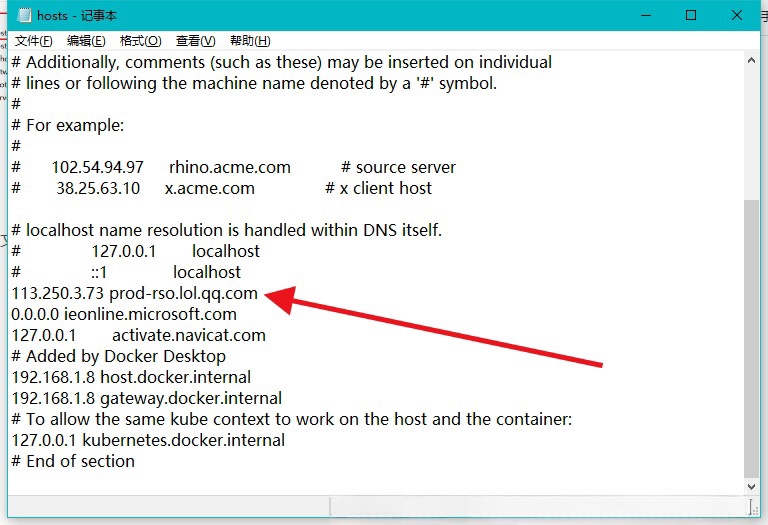Close the hosts Notepad window

coord(737,15)
